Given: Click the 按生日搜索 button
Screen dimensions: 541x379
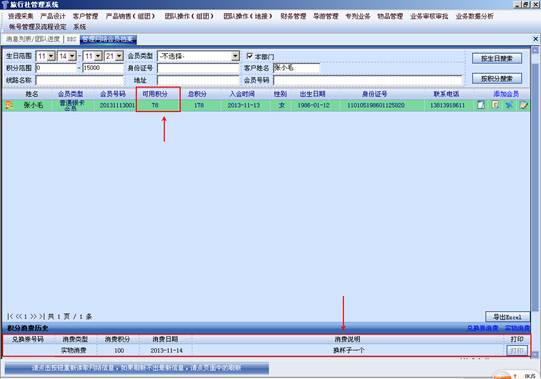Looking at the screenshot, I should tap(497, 58).
